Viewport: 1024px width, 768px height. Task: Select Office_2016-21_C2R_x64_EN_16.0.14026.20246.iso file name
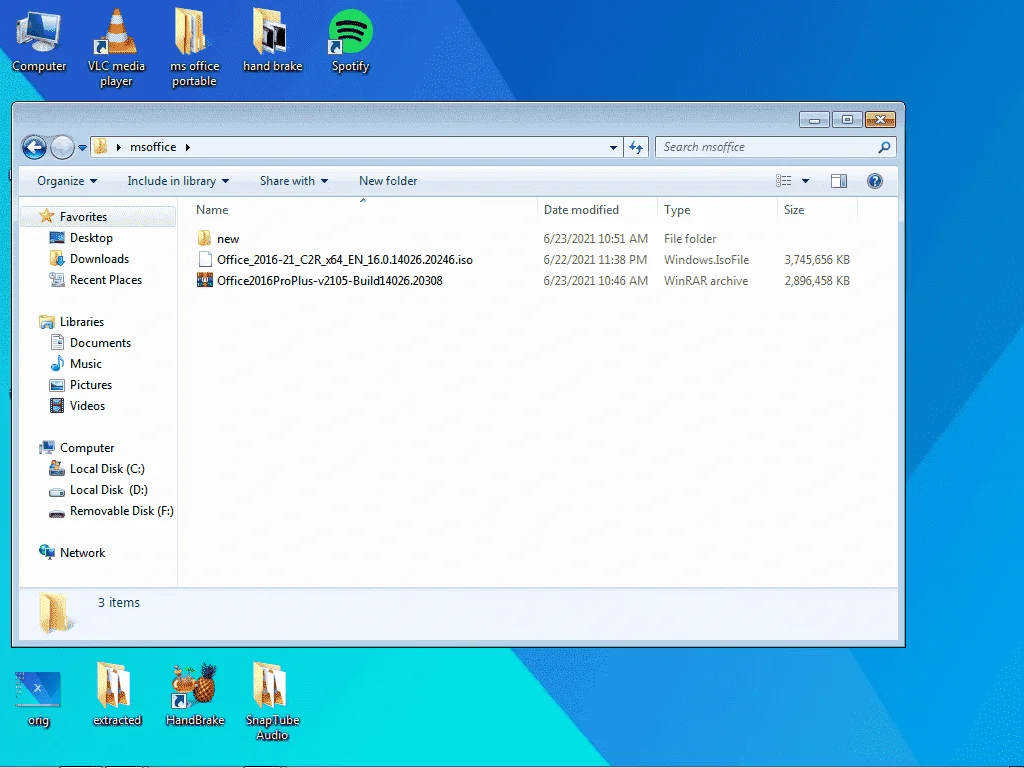pyautogui.click(x=345, y=259)
